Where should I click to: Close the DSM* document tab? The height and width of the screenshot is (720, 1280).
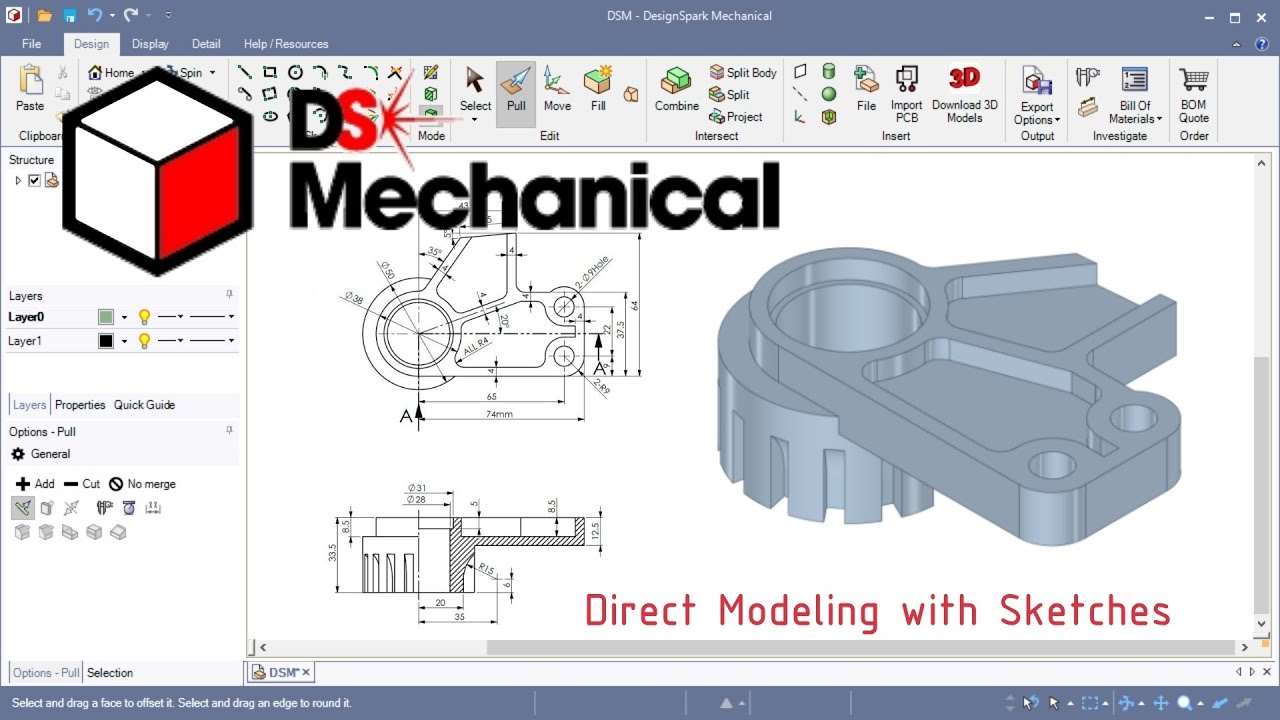point(306,673)
